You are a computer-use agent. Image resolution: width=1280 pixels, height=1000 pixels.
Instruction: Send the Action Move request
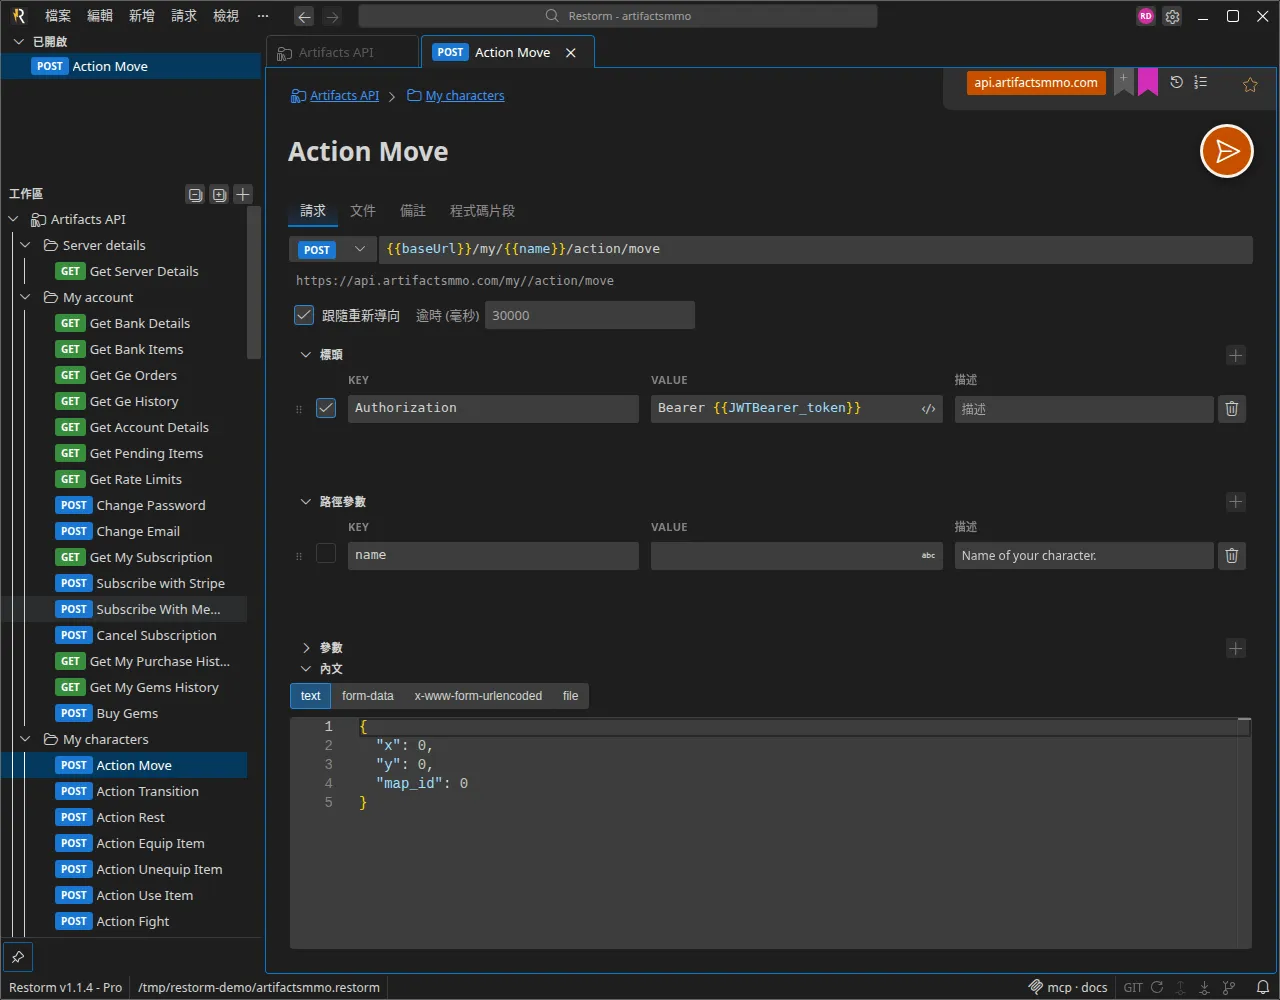[1226, 151]
